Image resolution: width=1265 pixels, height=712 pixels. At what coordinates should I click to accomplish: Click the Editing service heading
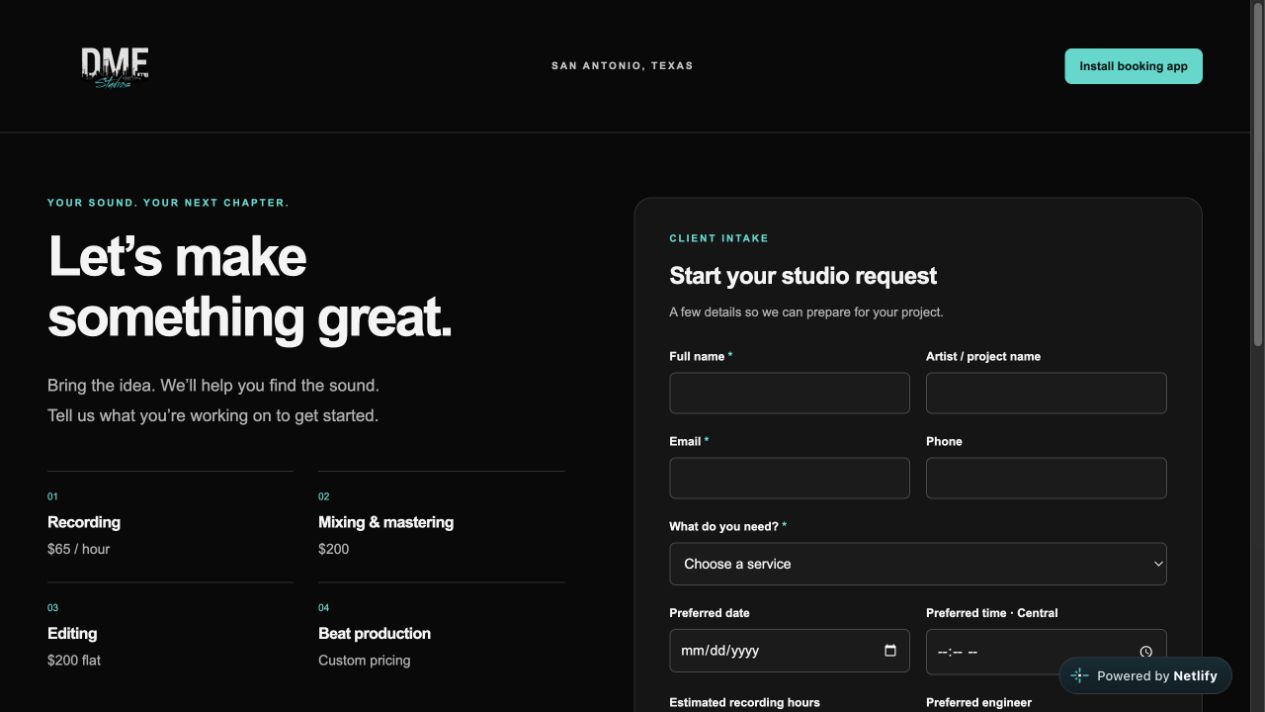click(72, 633)
